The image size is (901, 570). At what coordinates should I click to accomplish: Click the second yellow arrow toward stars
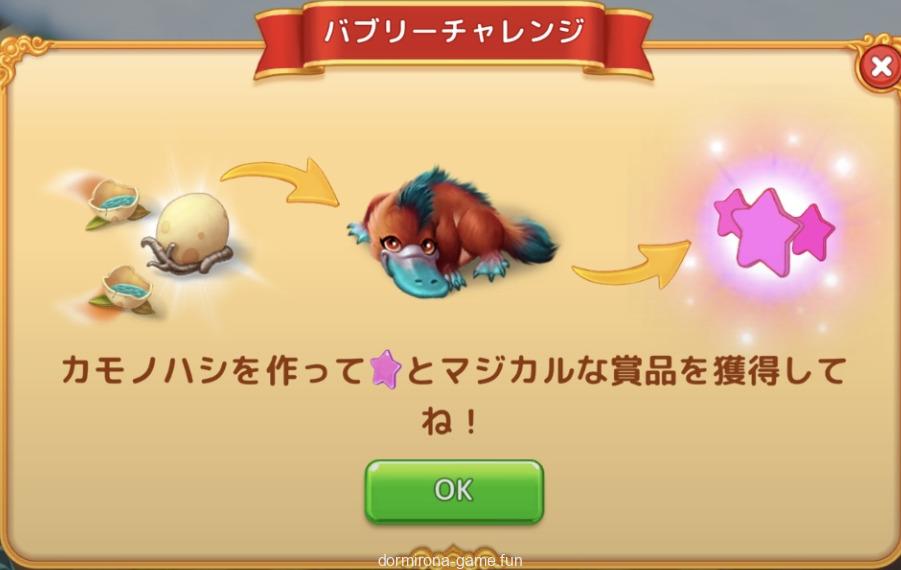click(631, 264)
